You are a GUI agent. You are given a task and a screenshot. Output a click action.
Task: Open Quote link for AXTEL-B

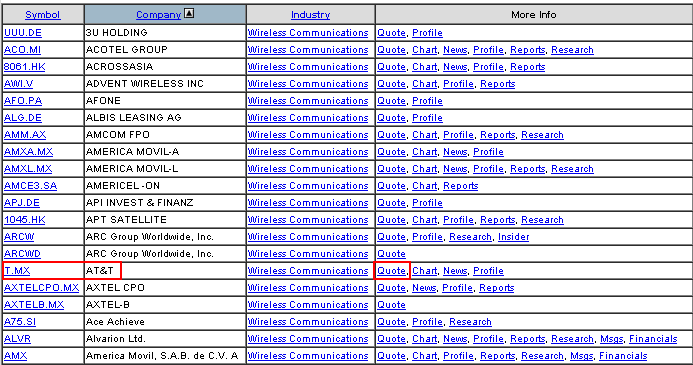pyautogui.click(x=391, y=305)
